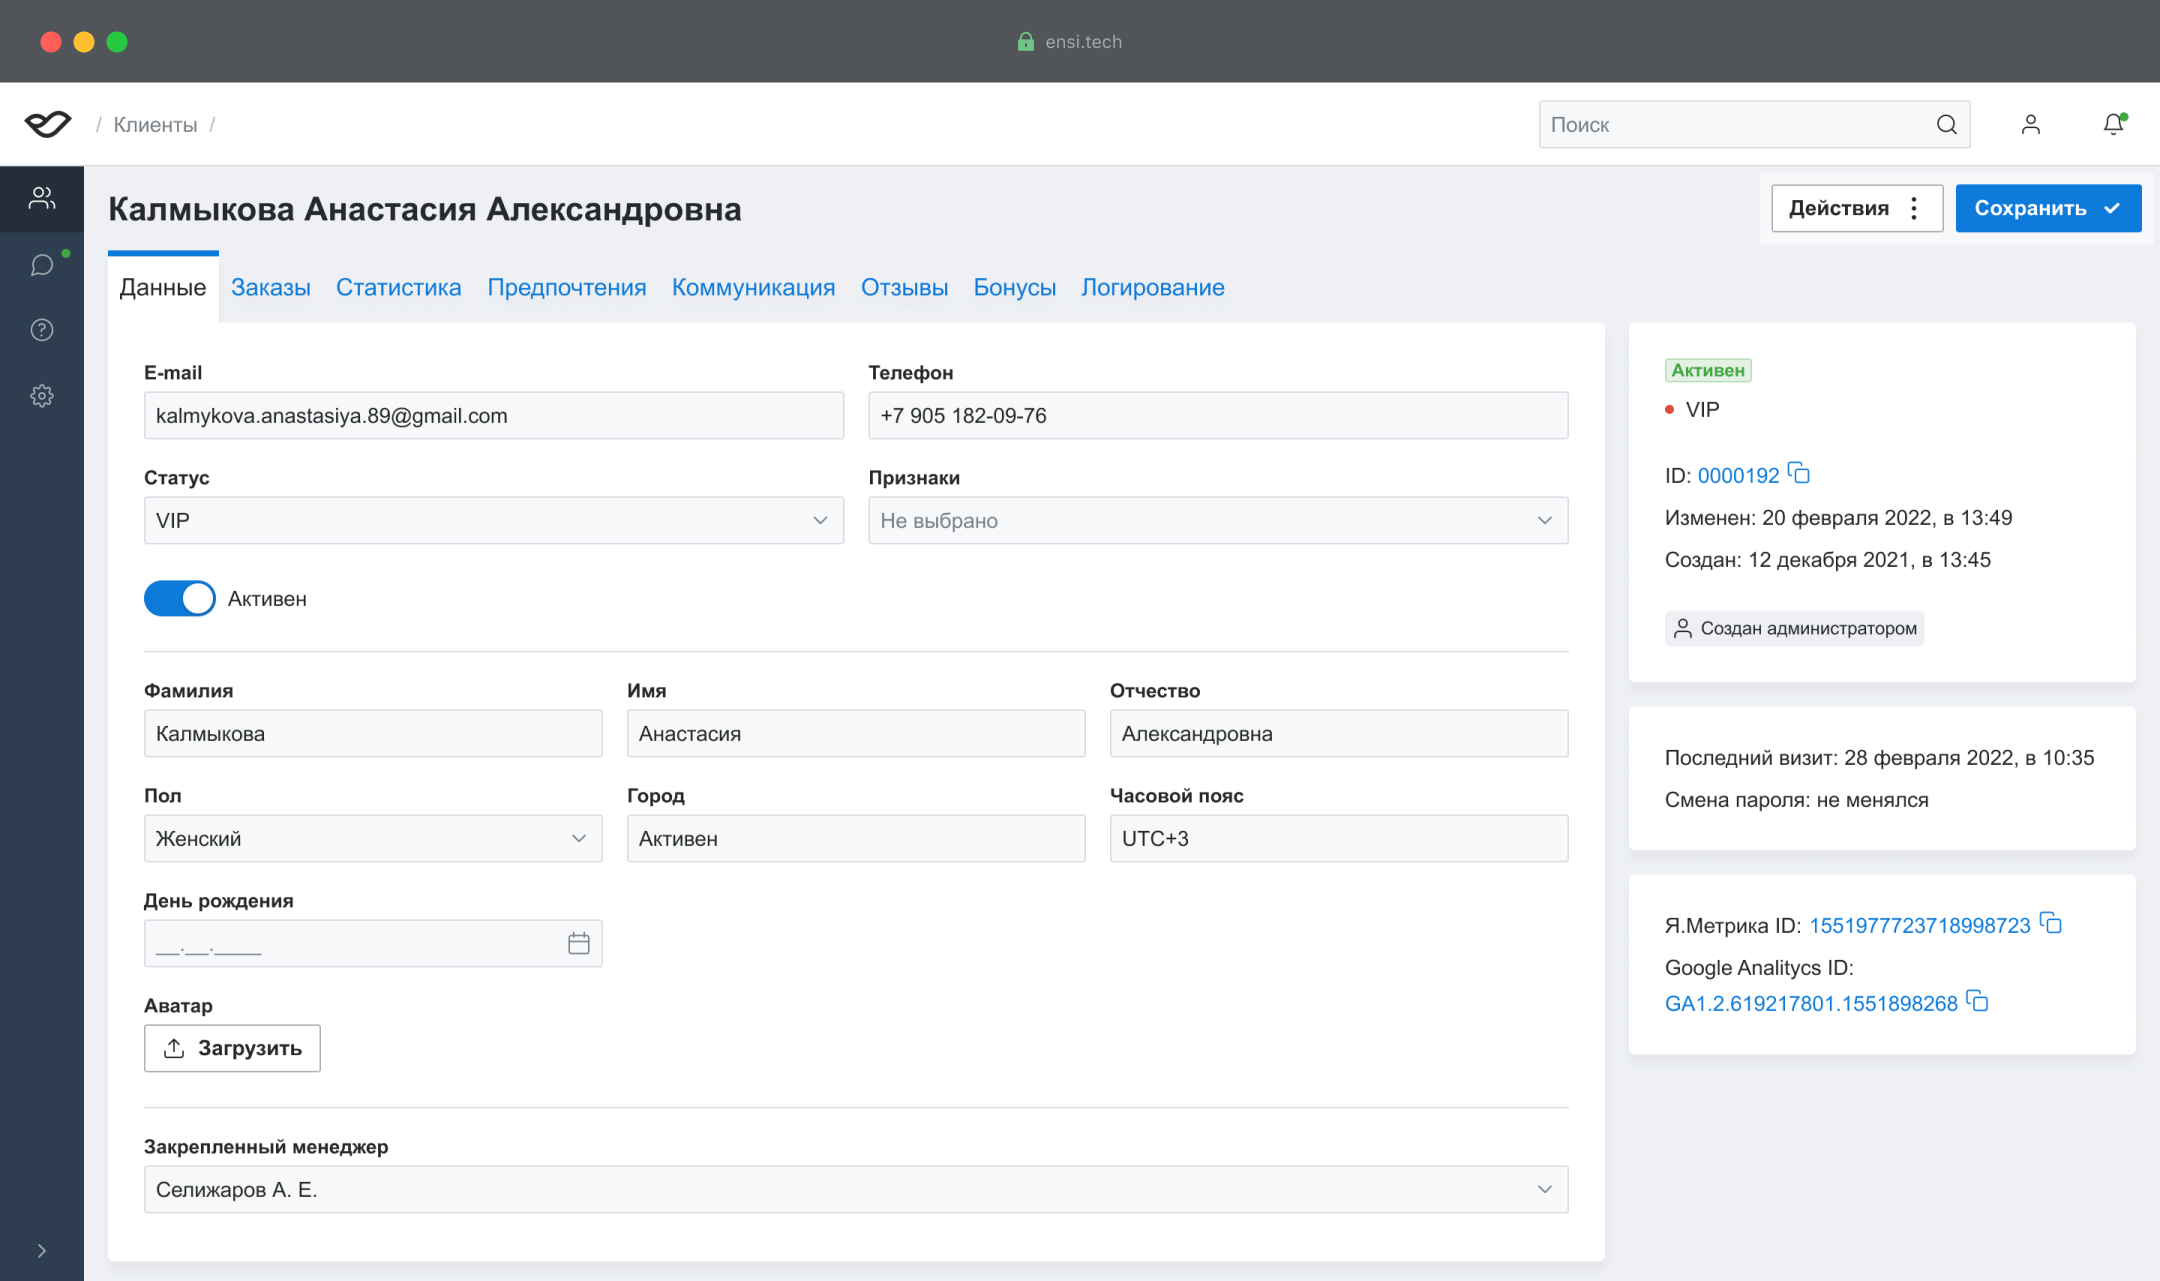2160x1281 pixels.
Task: Copy the Google Analytics ID
Action: pos(1977,1001)
